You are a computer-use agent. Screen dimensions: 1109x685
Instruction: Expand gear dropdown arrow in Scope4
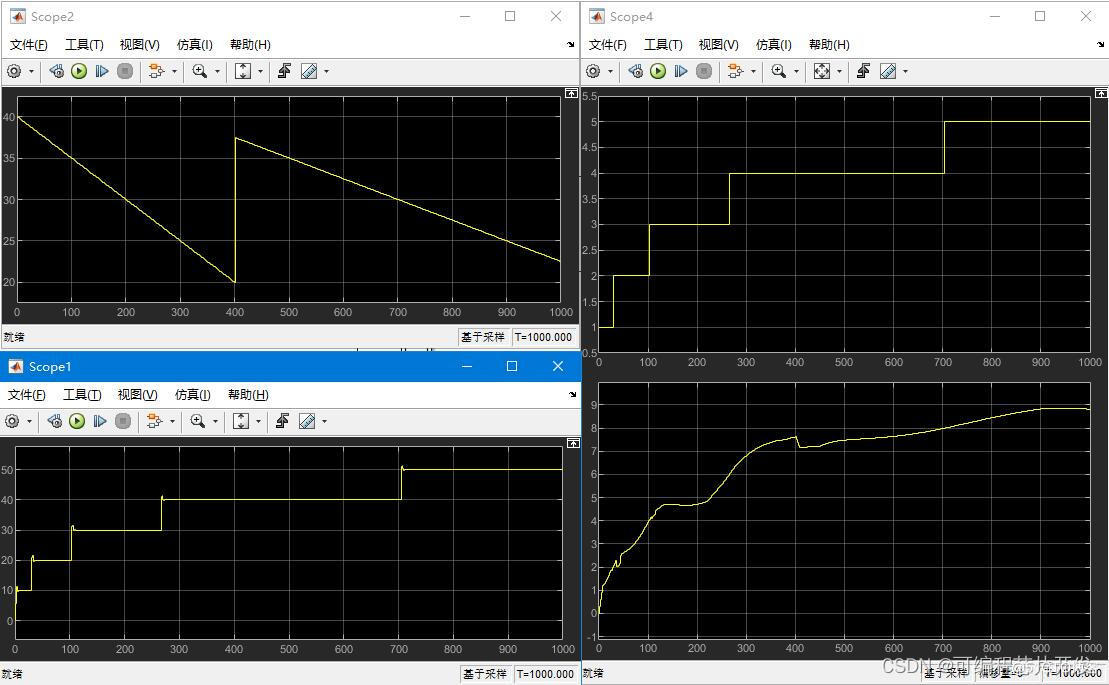(610, 71)
